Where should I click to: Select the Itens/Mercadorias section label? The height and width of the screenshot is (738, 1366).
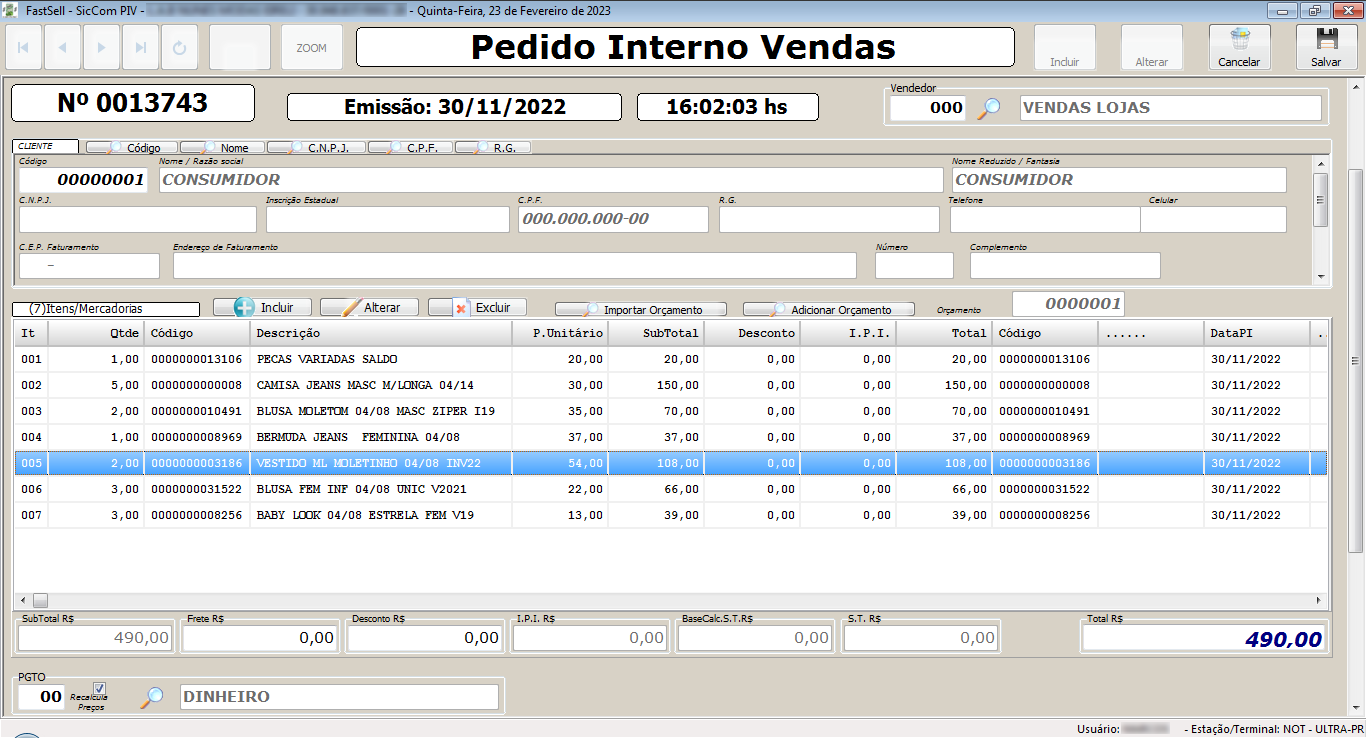point(105,308)
